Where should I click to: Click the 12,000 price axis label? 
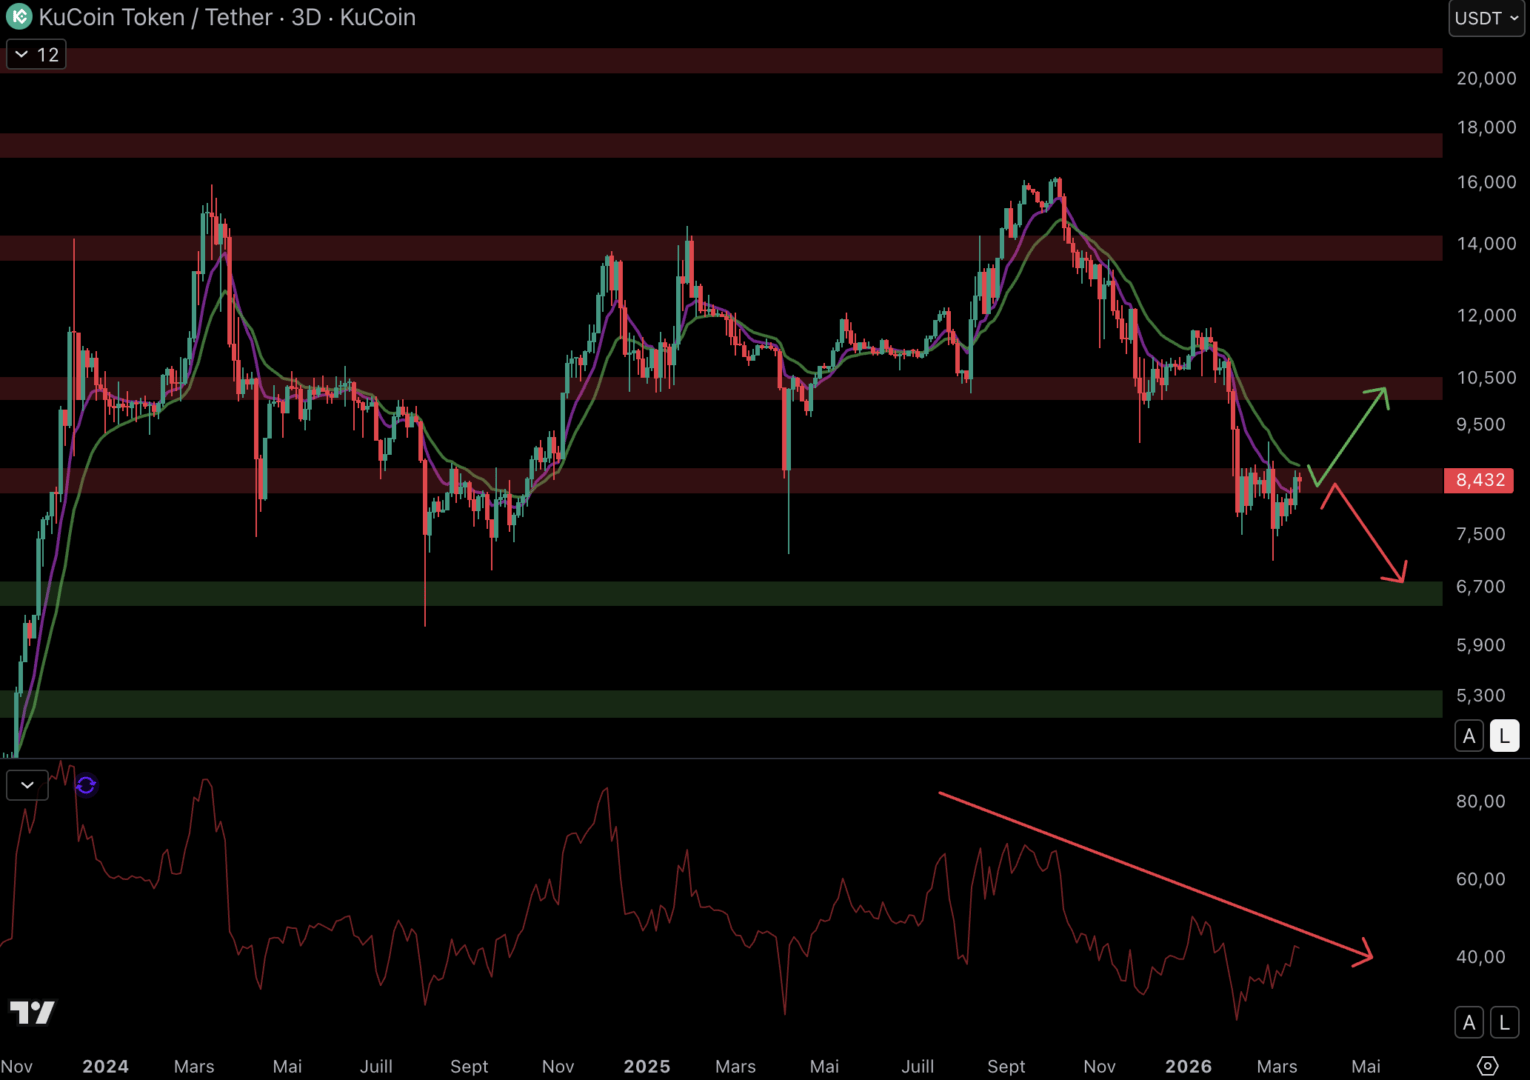[x=1486, y=315]
